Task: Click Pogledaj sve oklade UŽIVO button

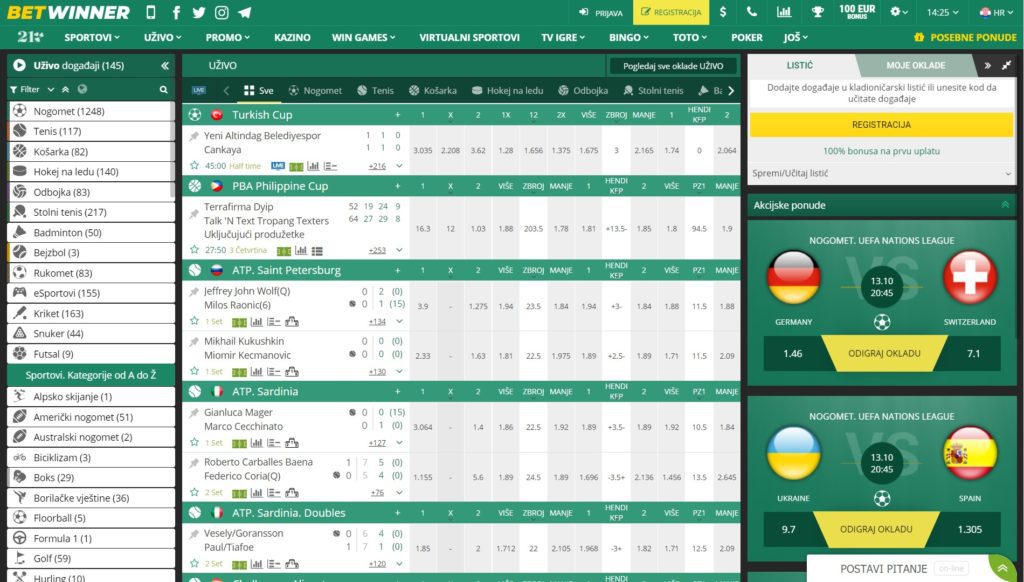Action: [673, 66]
